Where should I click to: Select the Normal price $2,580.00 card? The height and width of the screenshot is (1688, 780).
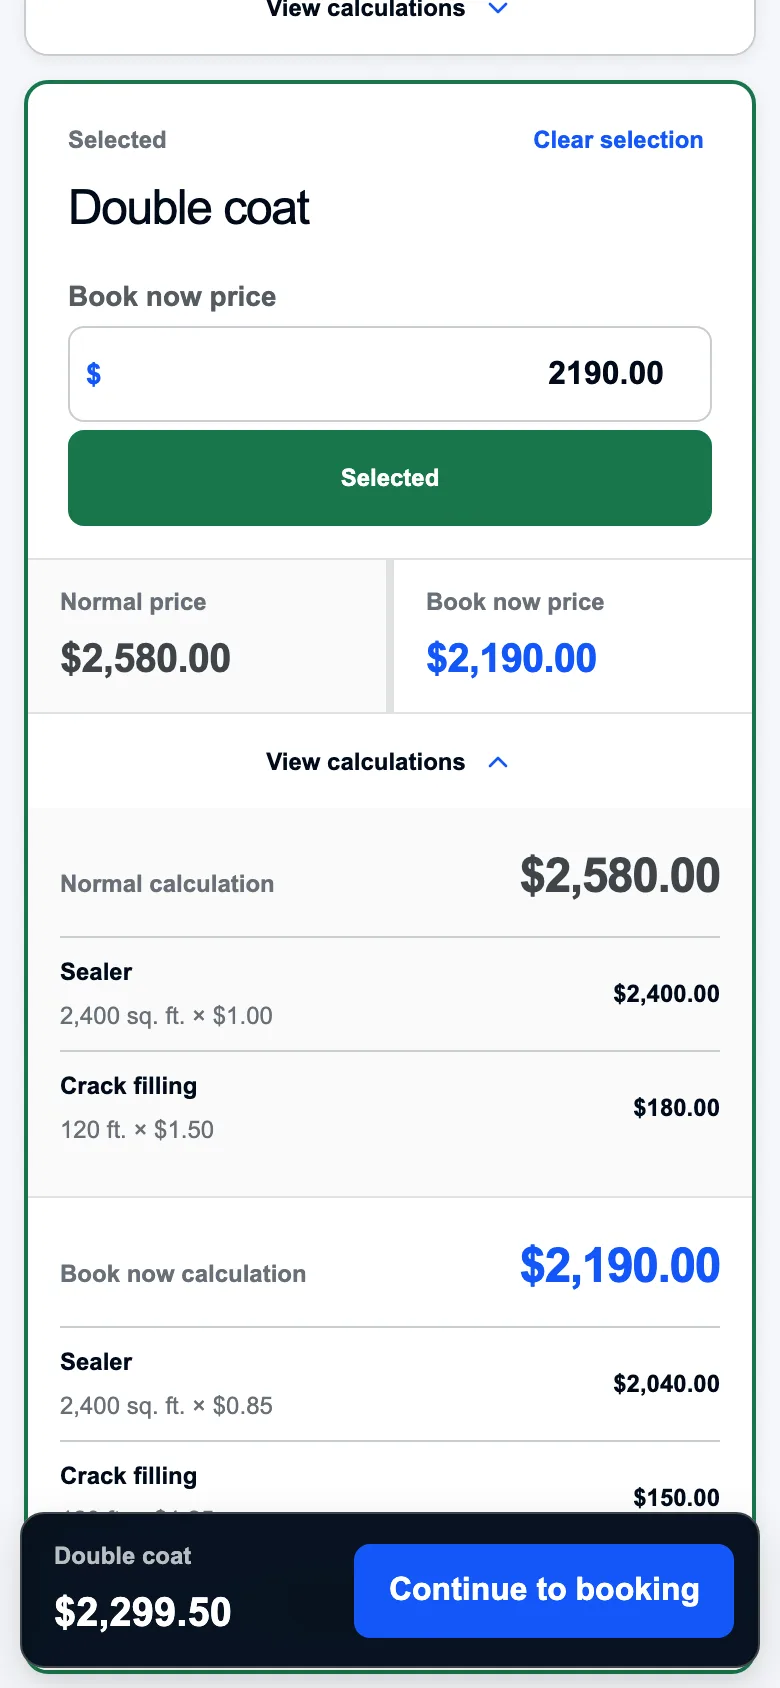point(207,636)
